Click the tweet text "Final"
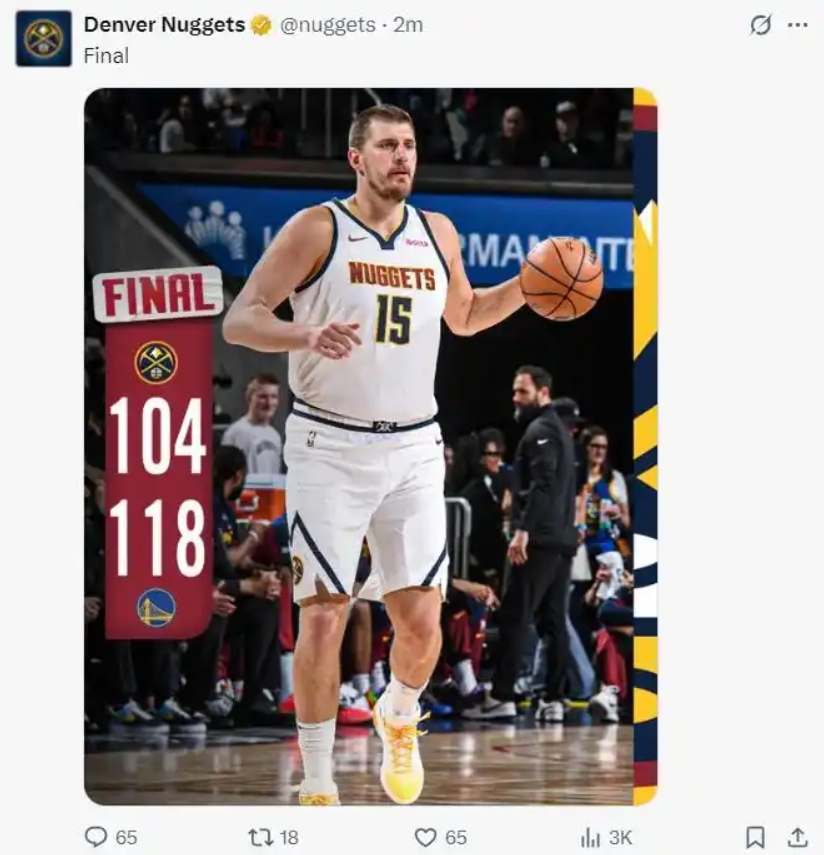The width and height of the screenshot is (824, 855). coord(106,56)
